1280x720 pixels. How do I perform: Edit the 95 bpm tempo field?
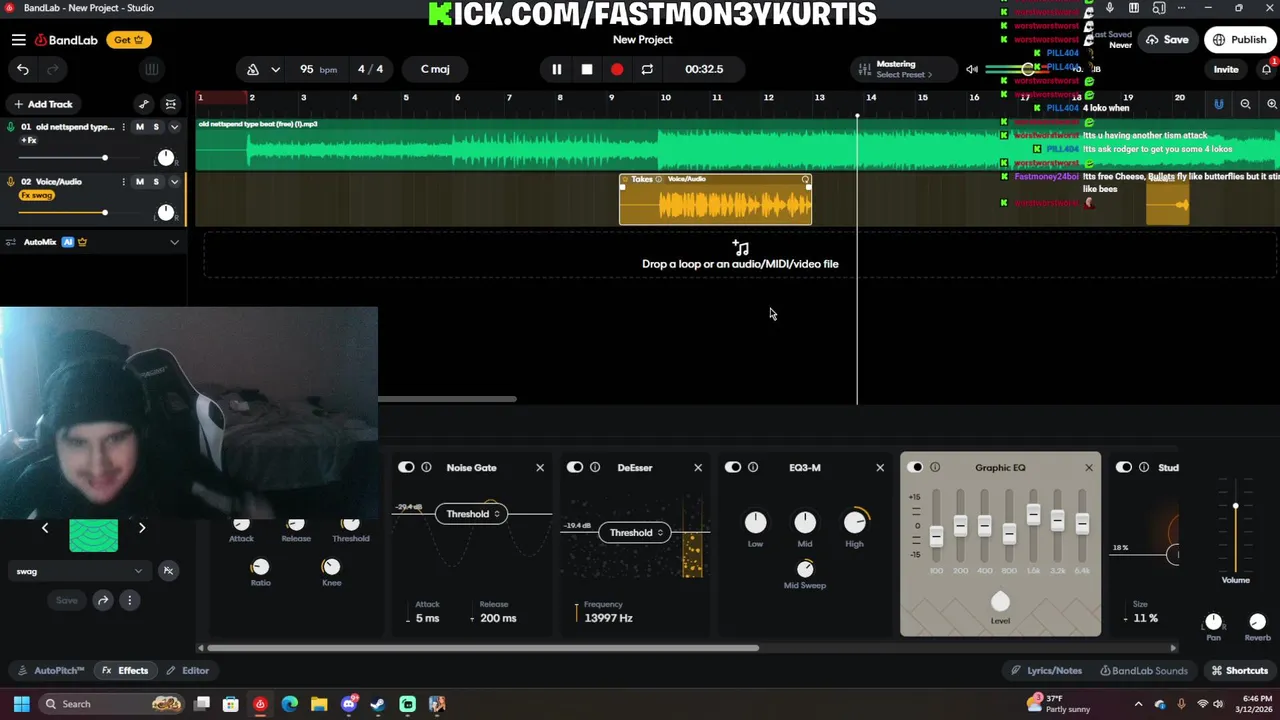coord(318,69)
